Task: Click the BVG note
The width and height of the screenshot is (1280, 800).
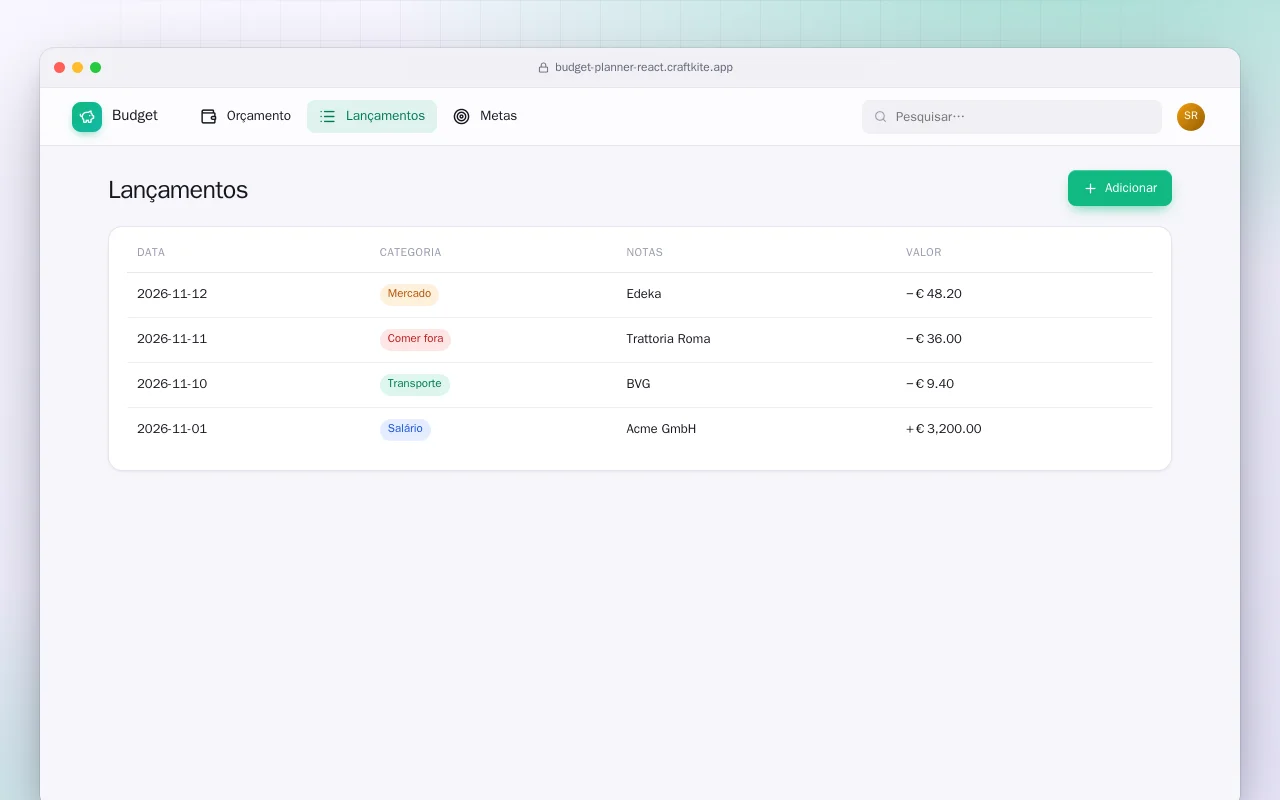Action: pyautogui.click(x=638, y=384)
